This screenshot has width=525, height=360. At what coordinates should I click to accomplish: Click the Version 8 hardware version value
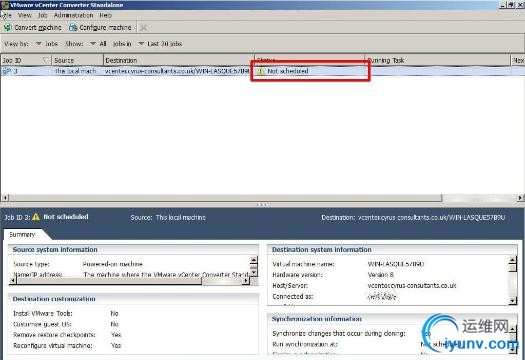380,275
